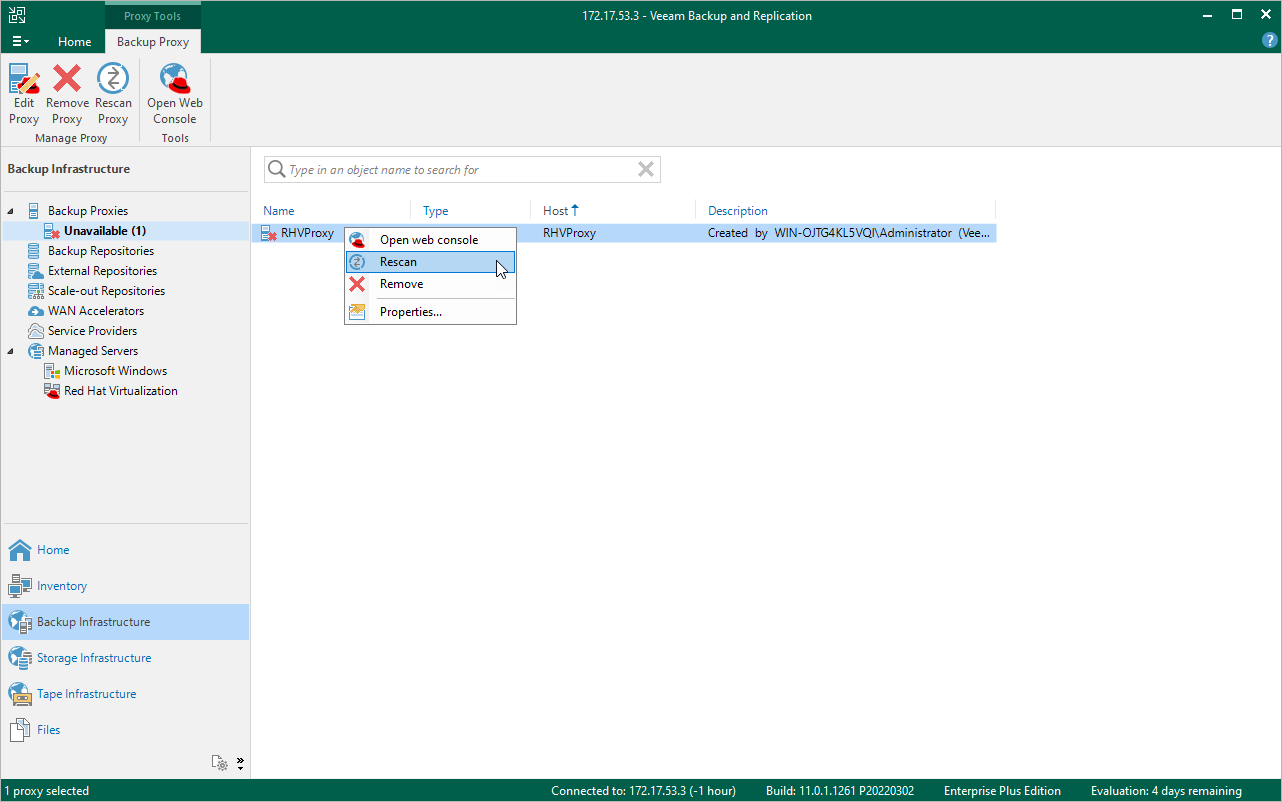Collapse the Backup Proxies tree node
The width and height of the screenshot is (1282, 802).
point(11,211)
